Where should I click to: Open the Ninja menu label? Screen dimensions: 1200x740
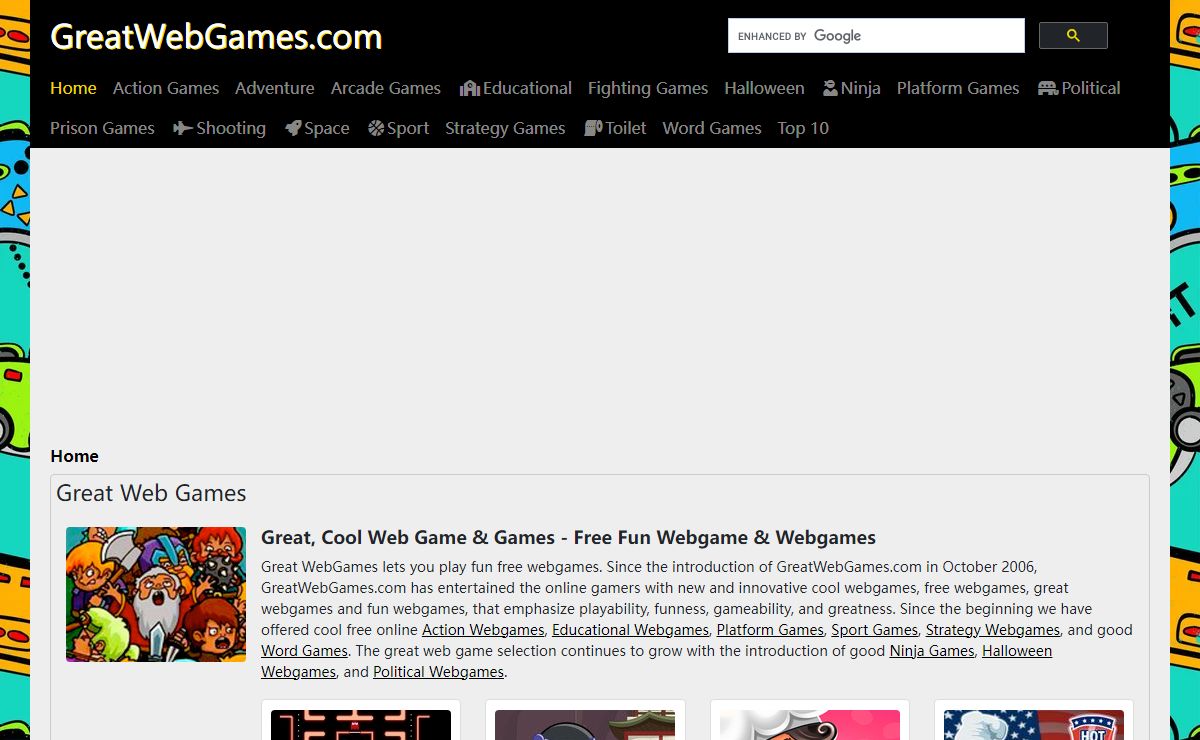(861, 88)
